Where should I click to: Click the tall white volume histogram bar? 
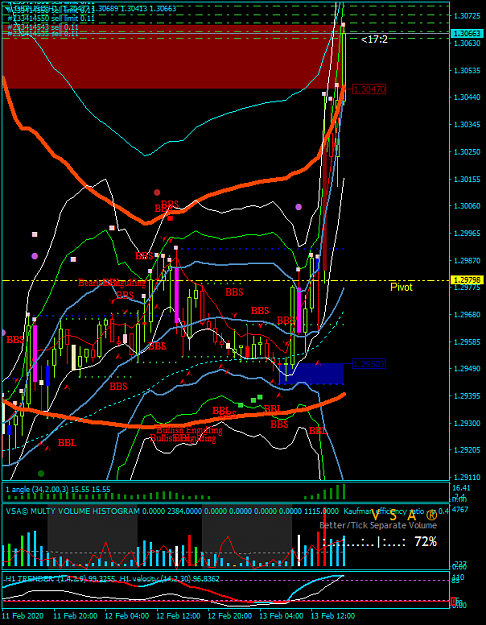click(x=299, y=550)
